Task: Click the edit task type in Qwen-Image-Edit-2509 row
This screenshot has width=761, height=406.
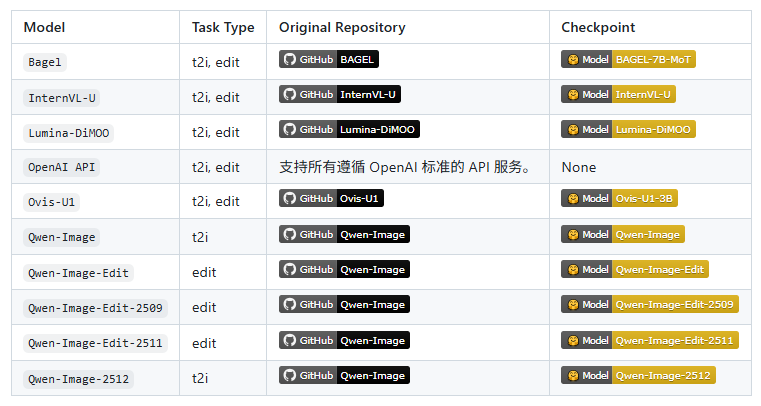Action: (204, 308)
